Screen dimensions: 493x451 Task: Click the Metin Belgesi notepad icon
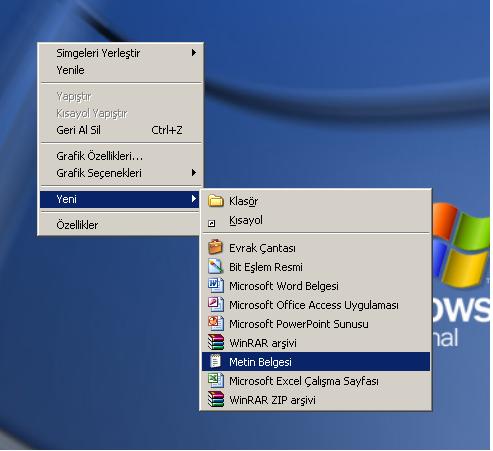(x=215, y=361)
